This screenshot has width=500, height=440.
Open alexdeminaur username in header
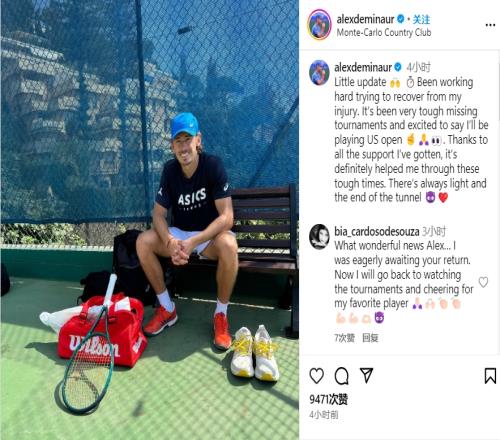click(365, 20)
